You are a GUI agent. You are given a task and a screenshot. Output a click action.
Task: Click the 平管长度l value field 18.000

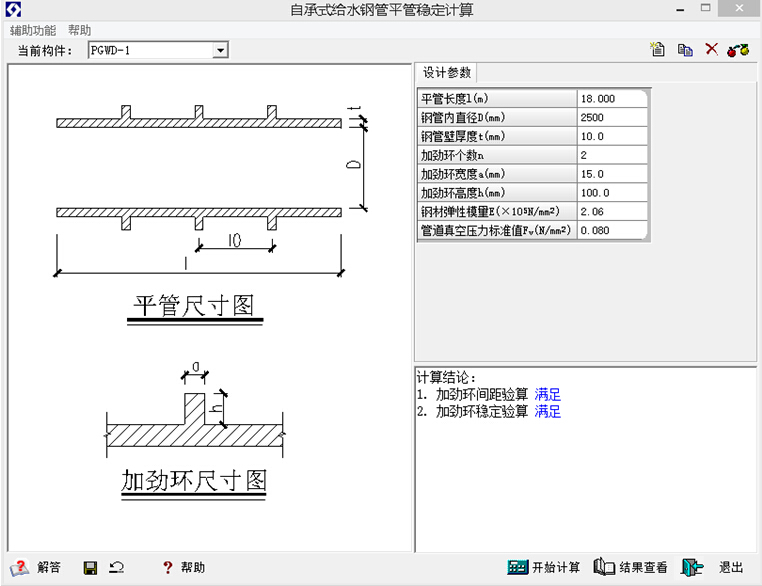[612, 99]
